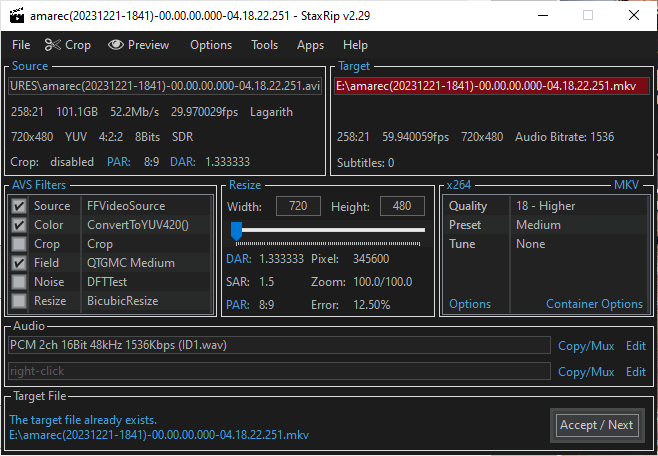Open the Options menu
658x456 pixels.
tap(211, 45)
